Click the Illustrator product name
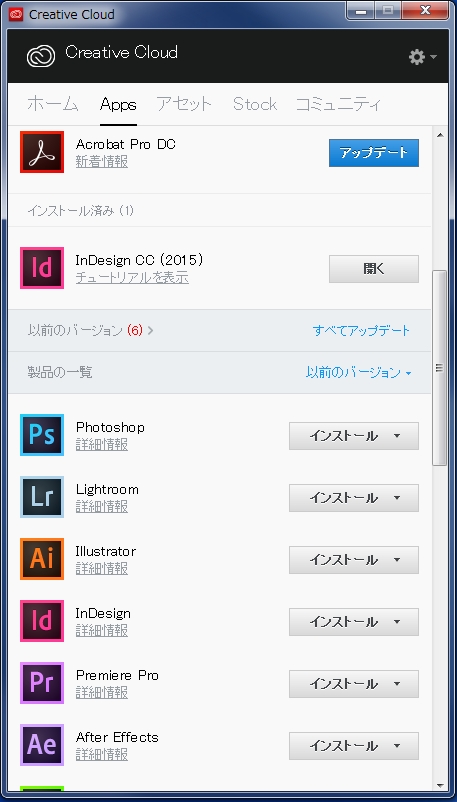This screenshot has width=457, height=802. coord(106,551)
